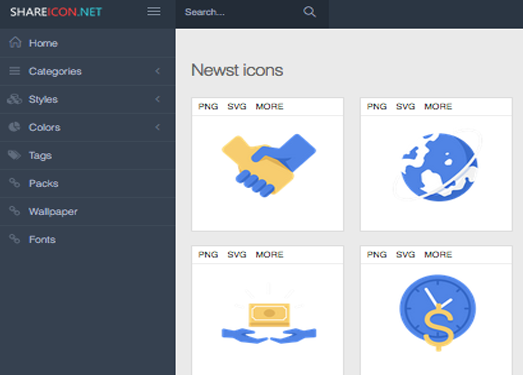The height and width of the screenshot is (375, 523).
Task: Click the Styles cubes icon
Action: coord(14,99)
